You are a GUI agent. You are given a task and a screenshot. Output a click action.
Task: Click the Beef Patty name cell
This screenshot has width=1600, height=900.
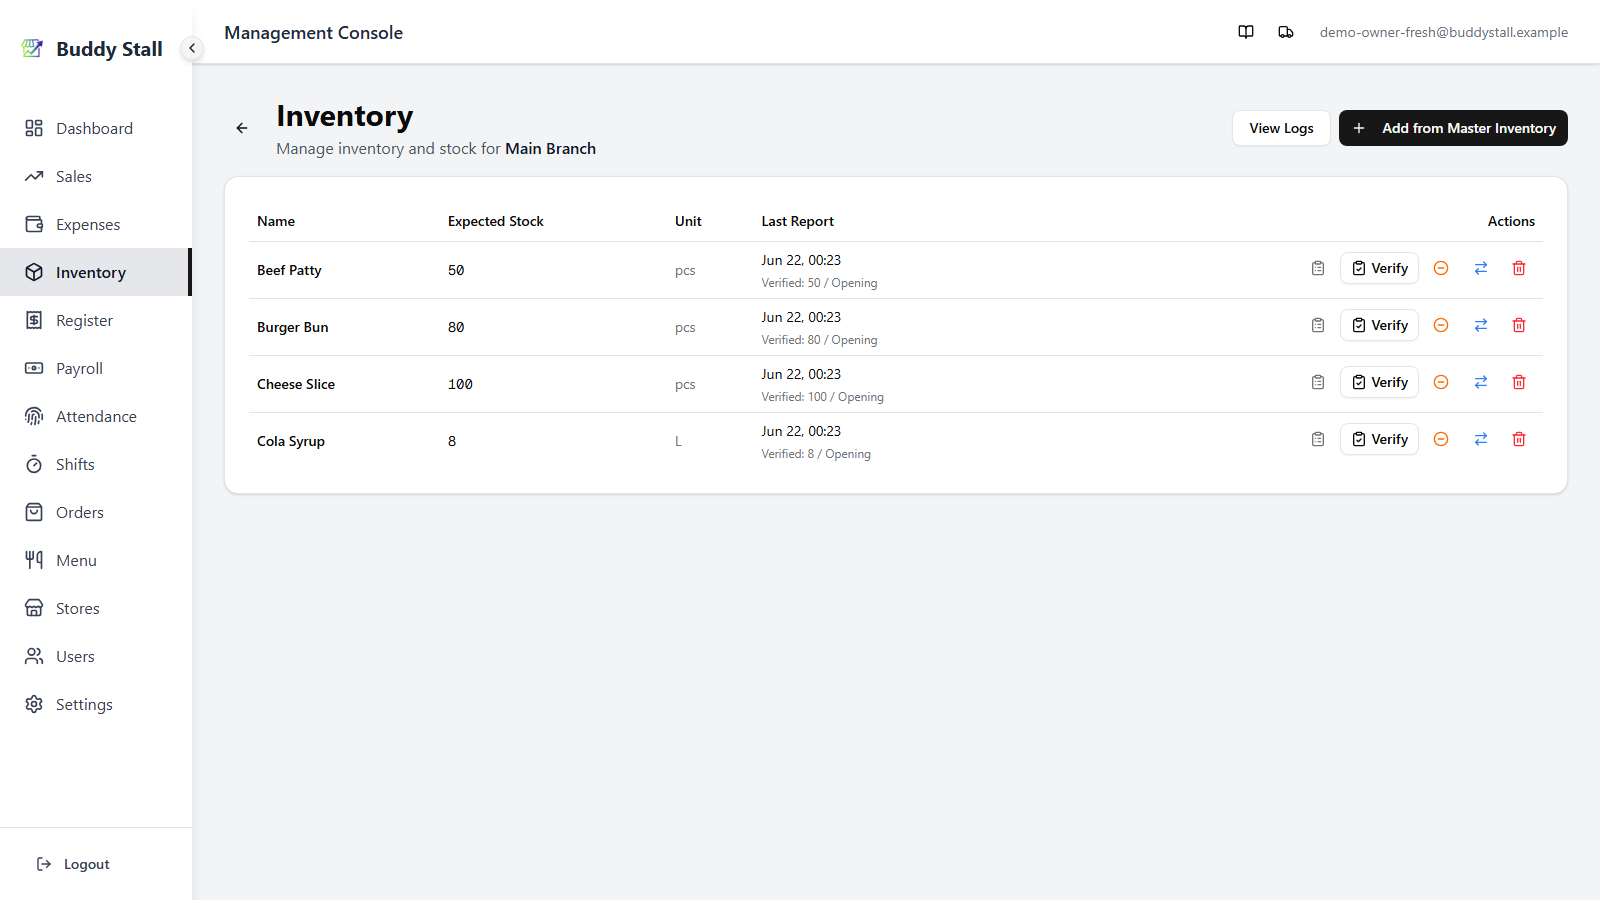click(x=289, y=270)
